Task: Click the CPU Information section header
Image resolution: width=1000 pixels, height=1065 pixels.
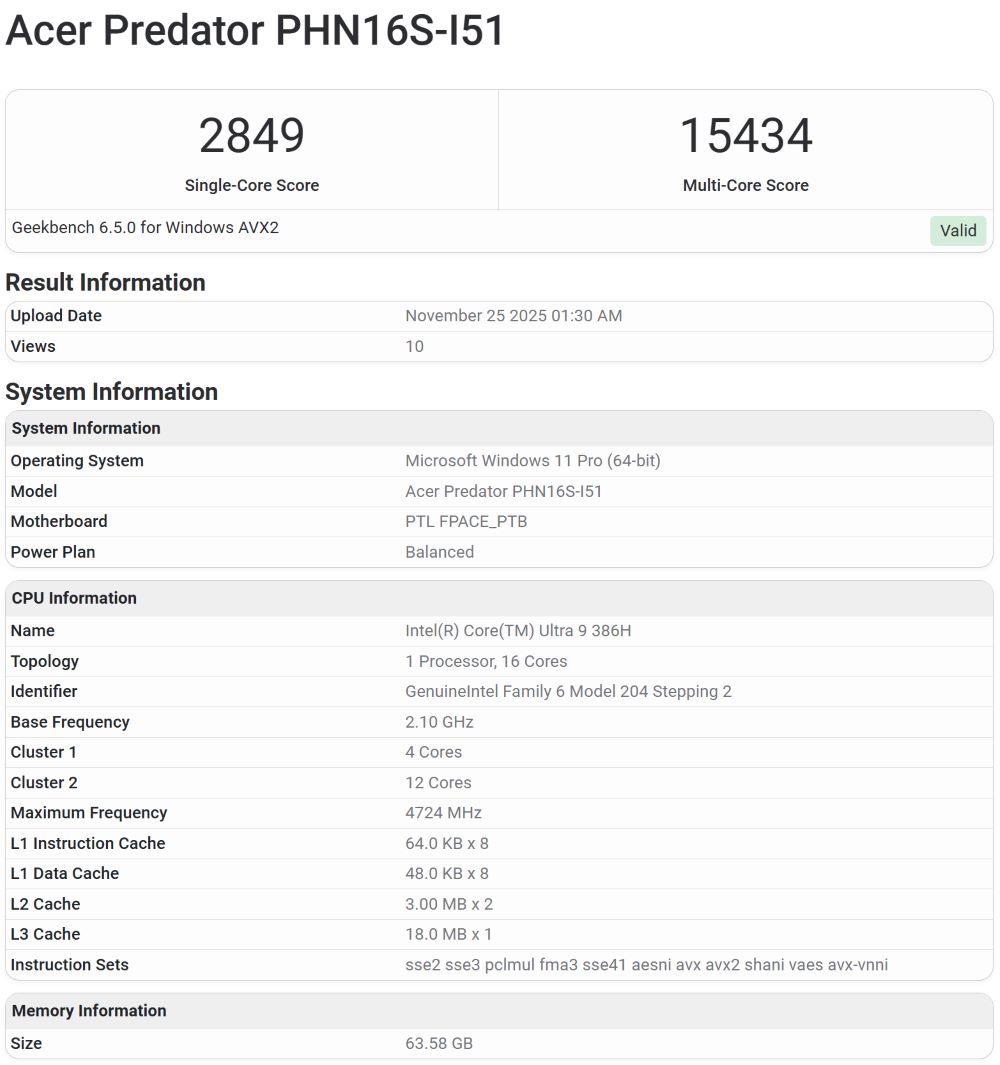Action: 74,598
